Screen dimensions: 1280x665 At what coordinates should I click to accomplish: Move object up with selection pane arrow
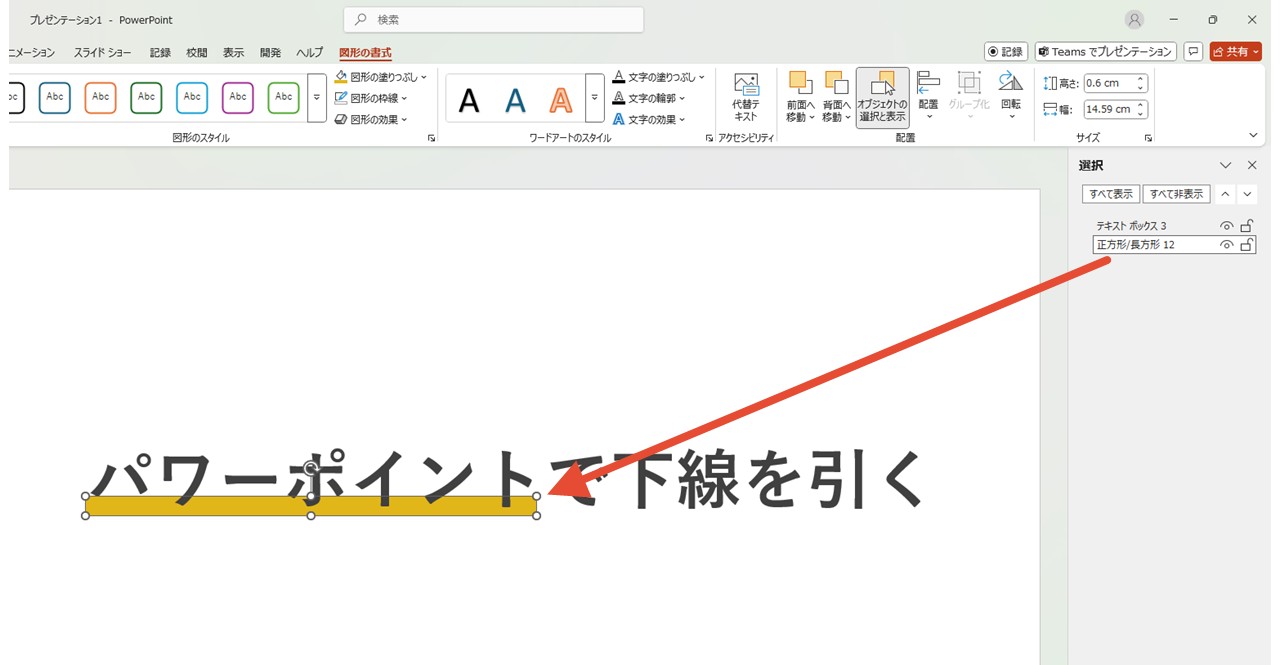click(1227, 194)
